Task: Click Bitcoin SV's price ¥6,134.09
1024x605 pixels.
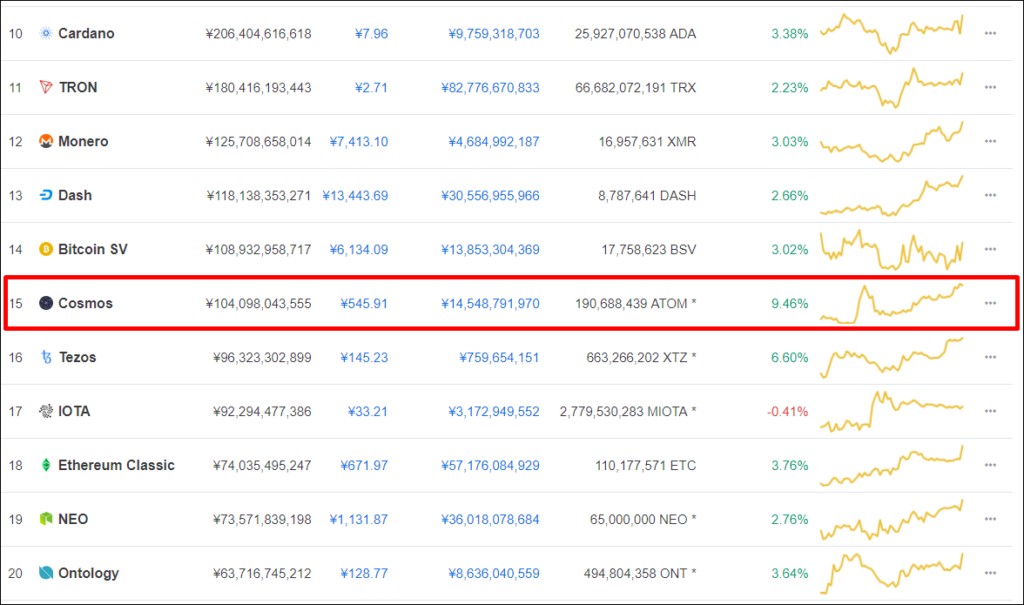Action: click(x=359, y=250)
